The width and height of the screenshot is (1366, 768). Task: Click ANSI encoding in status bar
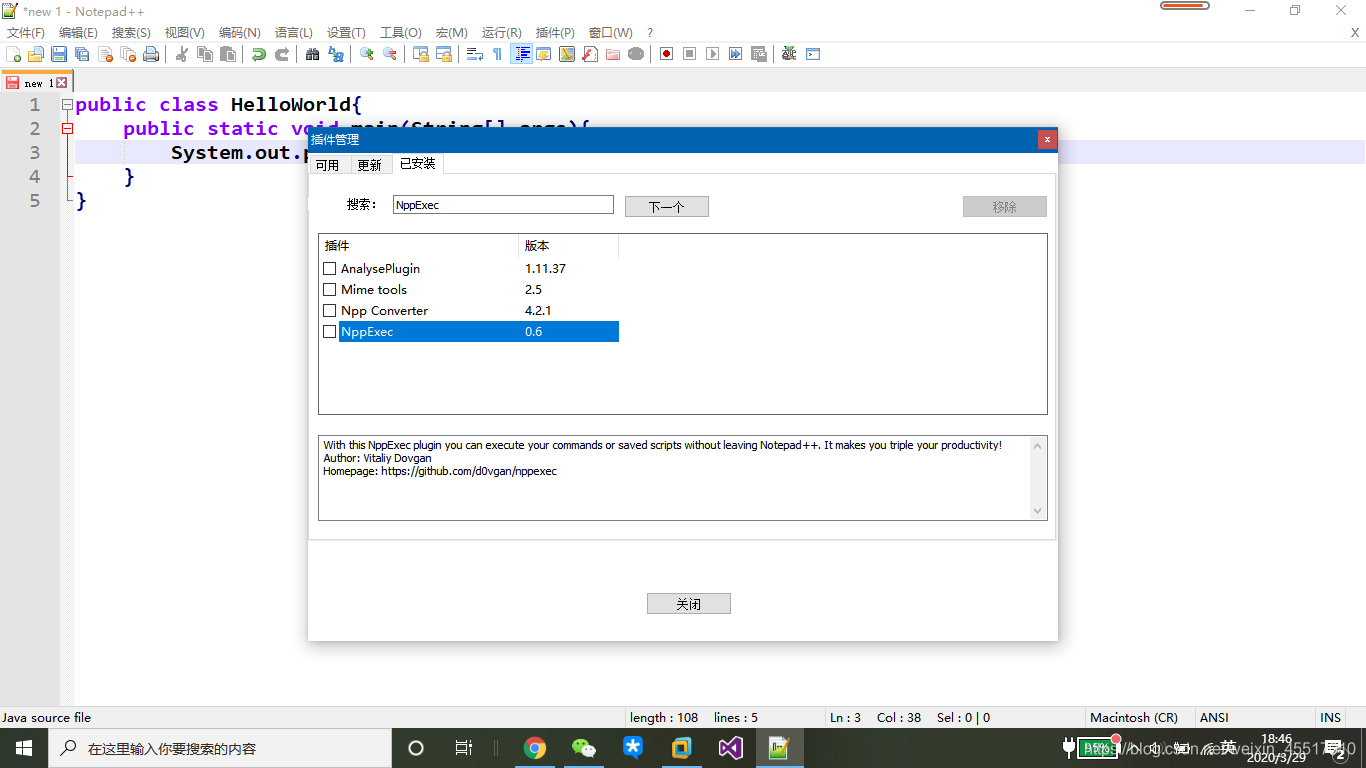coord(1214,718)
